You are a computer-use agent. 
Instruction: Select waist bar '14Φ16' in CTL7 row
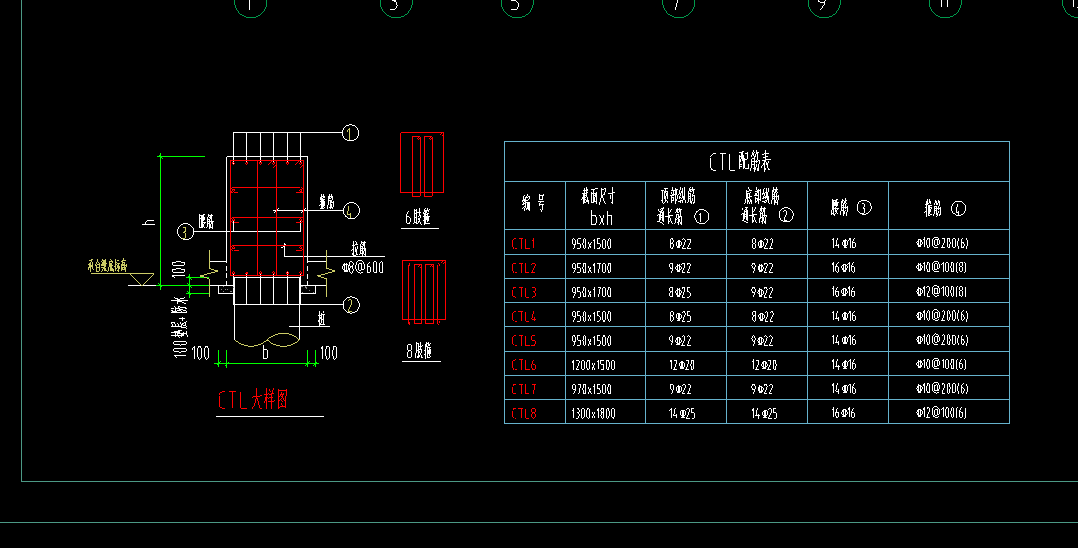click(x=844, y=388)
